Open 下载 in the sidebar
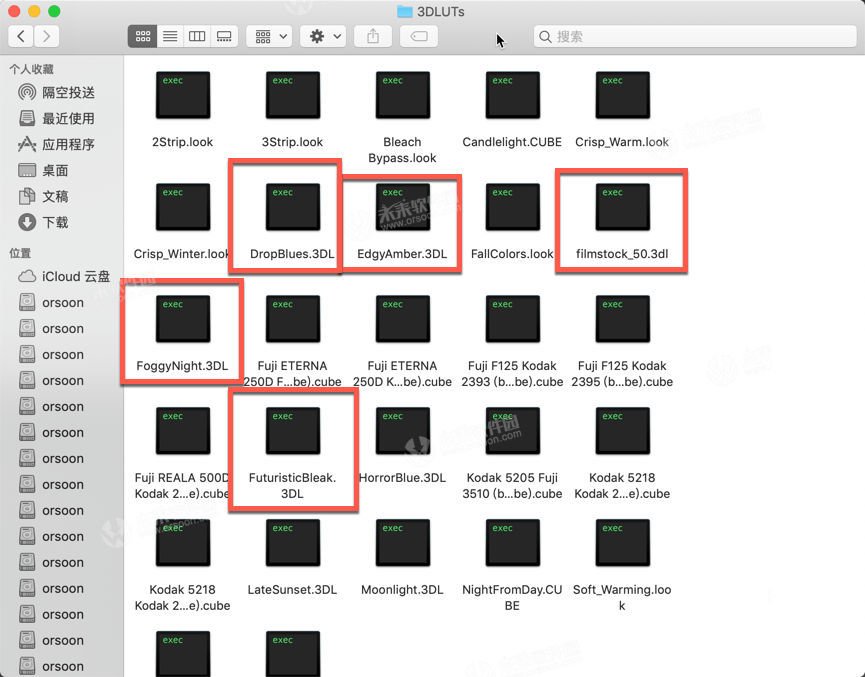Screen dimensions: 865x677 point(43,222)
